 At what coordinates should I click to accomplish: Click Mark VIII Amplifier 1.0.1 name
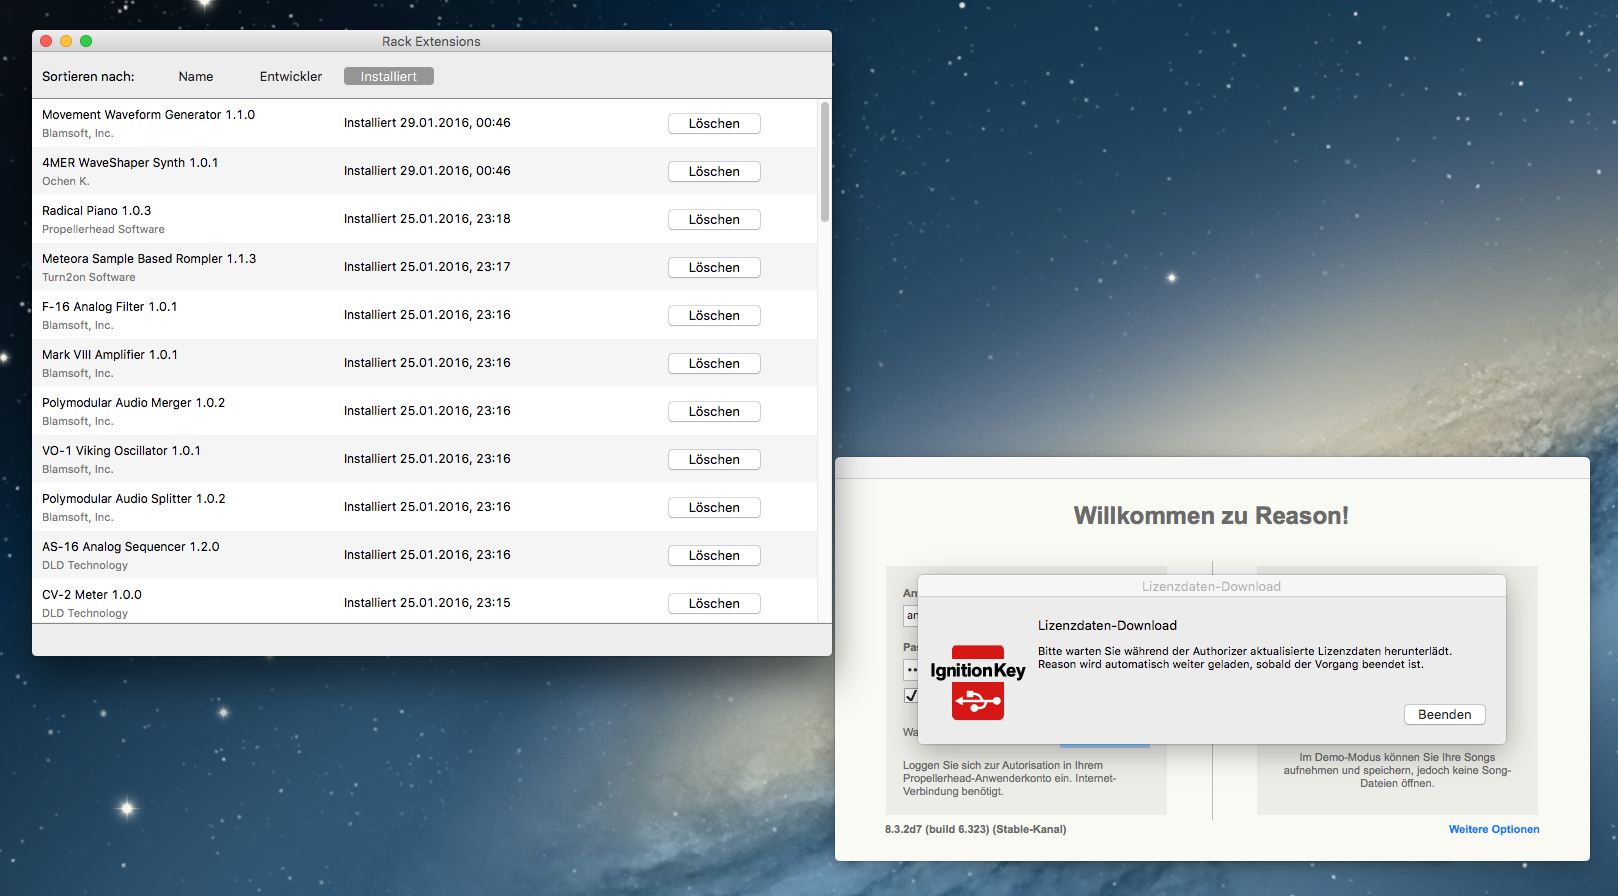(110, 355)
